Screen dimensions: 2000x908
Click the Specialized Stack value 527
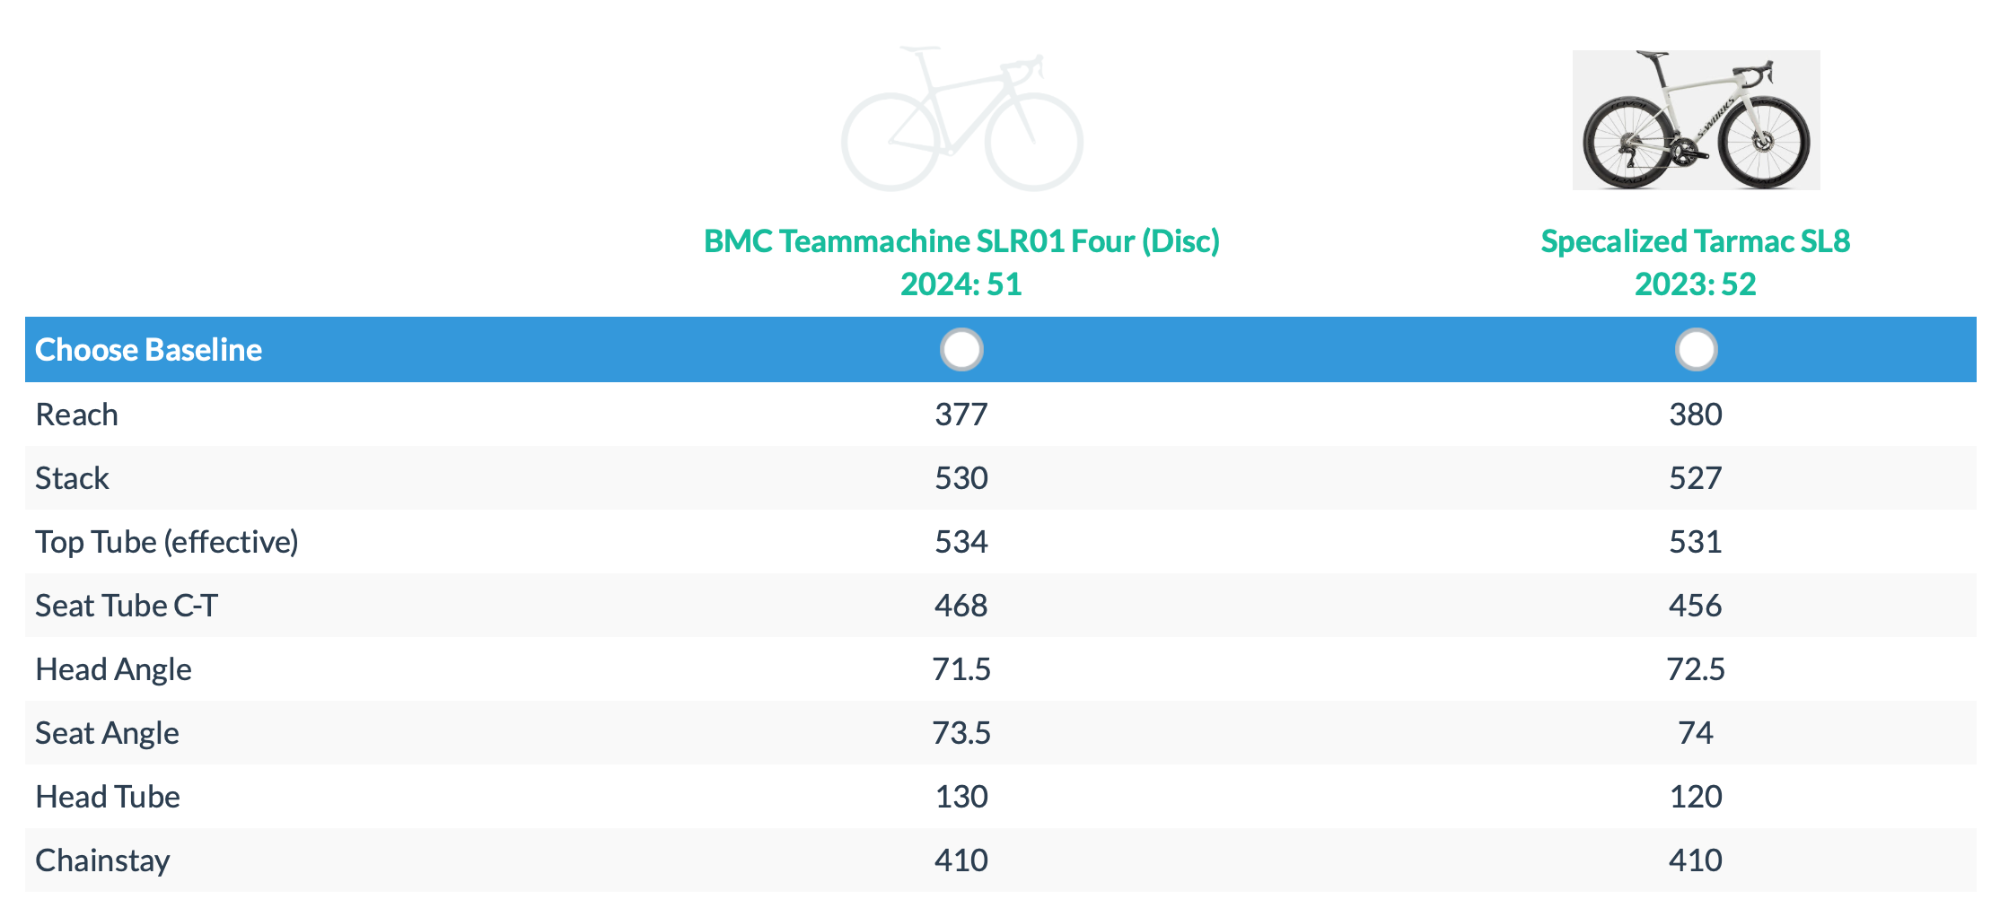coord(1695,479)
